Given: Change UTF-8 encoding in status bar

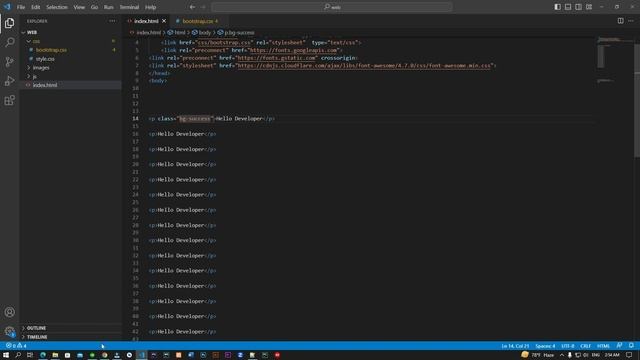Looking at the screenshot, I should 568,346.
